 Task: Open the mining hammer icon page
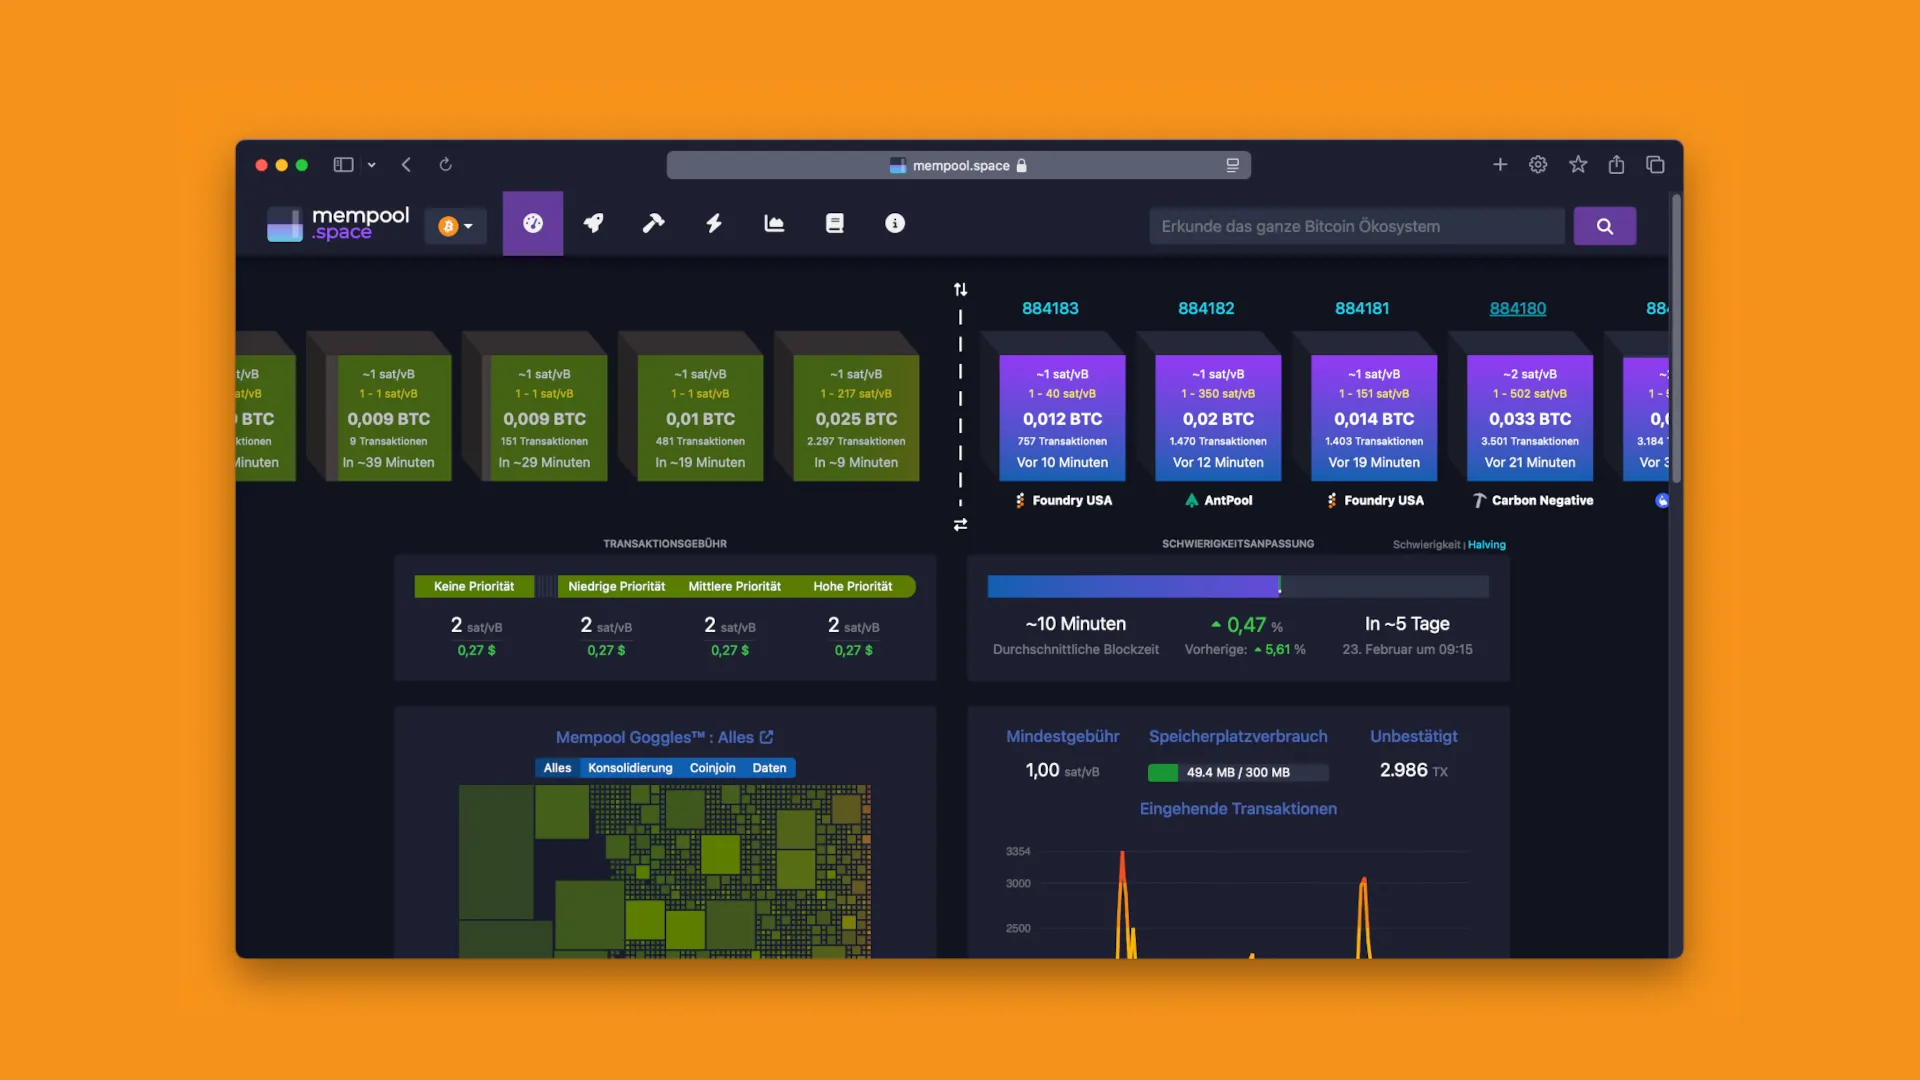coord(653,224)
